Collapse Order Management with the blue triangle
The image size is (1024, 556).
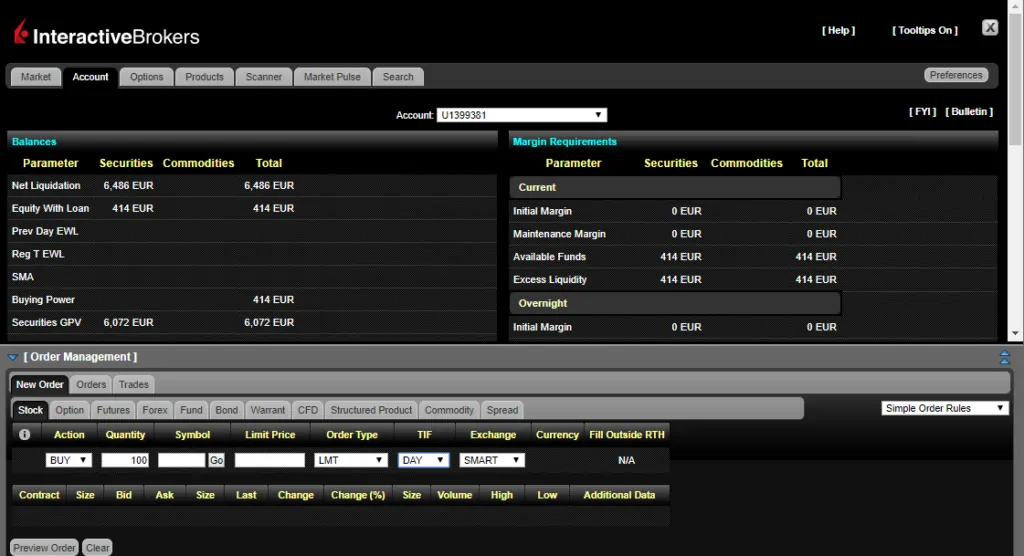(x=12, y=357)
